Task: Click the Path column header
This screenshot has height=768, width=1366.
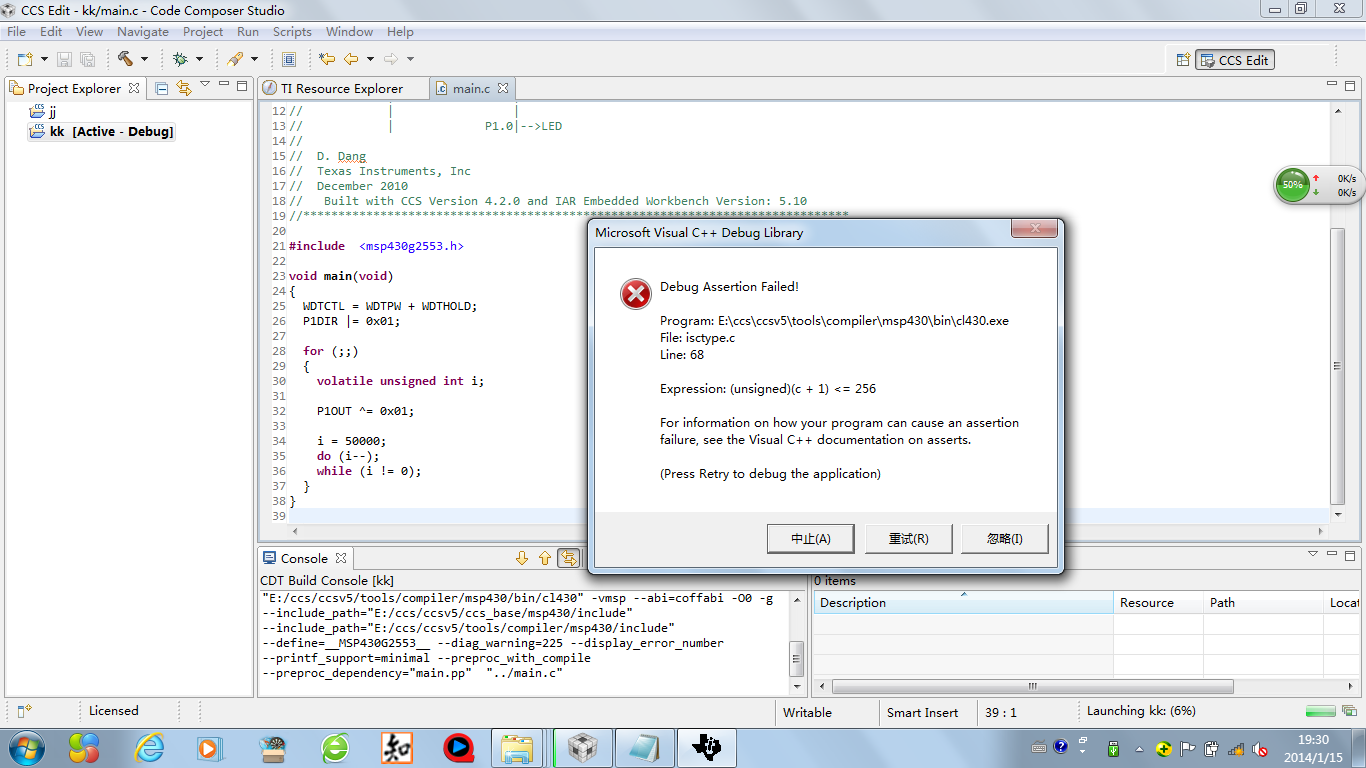Action: pyautogui.click(x=1263, y=602)
